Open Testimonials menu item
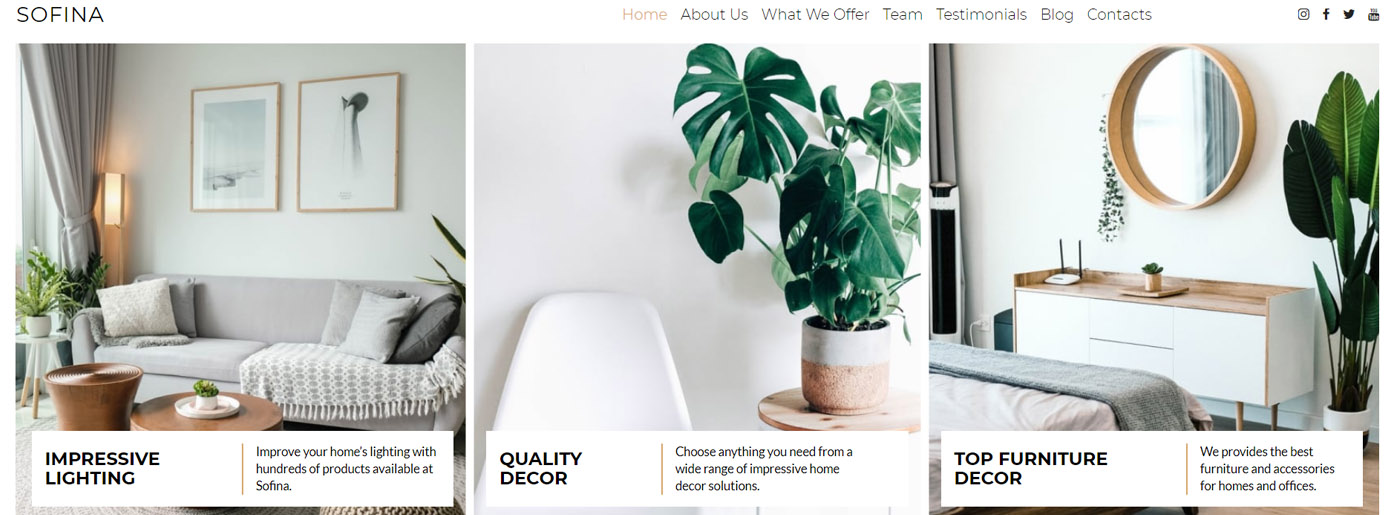The height and width of the screenshot is (515, 1400). coord(981,14)
